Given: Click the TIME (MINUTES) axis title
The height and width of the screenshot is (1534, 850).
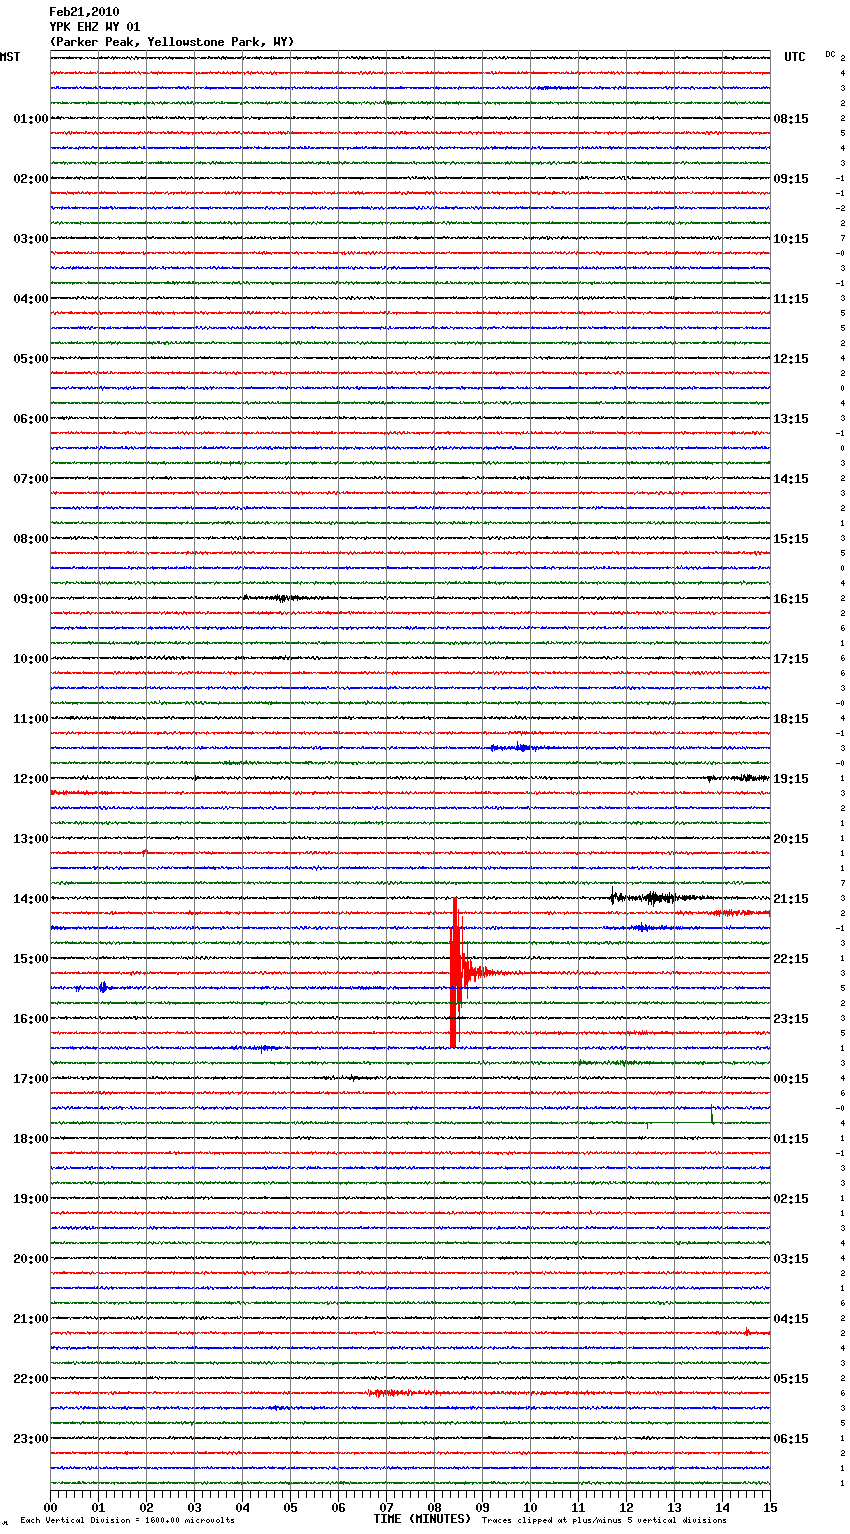Looking at the screenshot, I should (422, 1519).
